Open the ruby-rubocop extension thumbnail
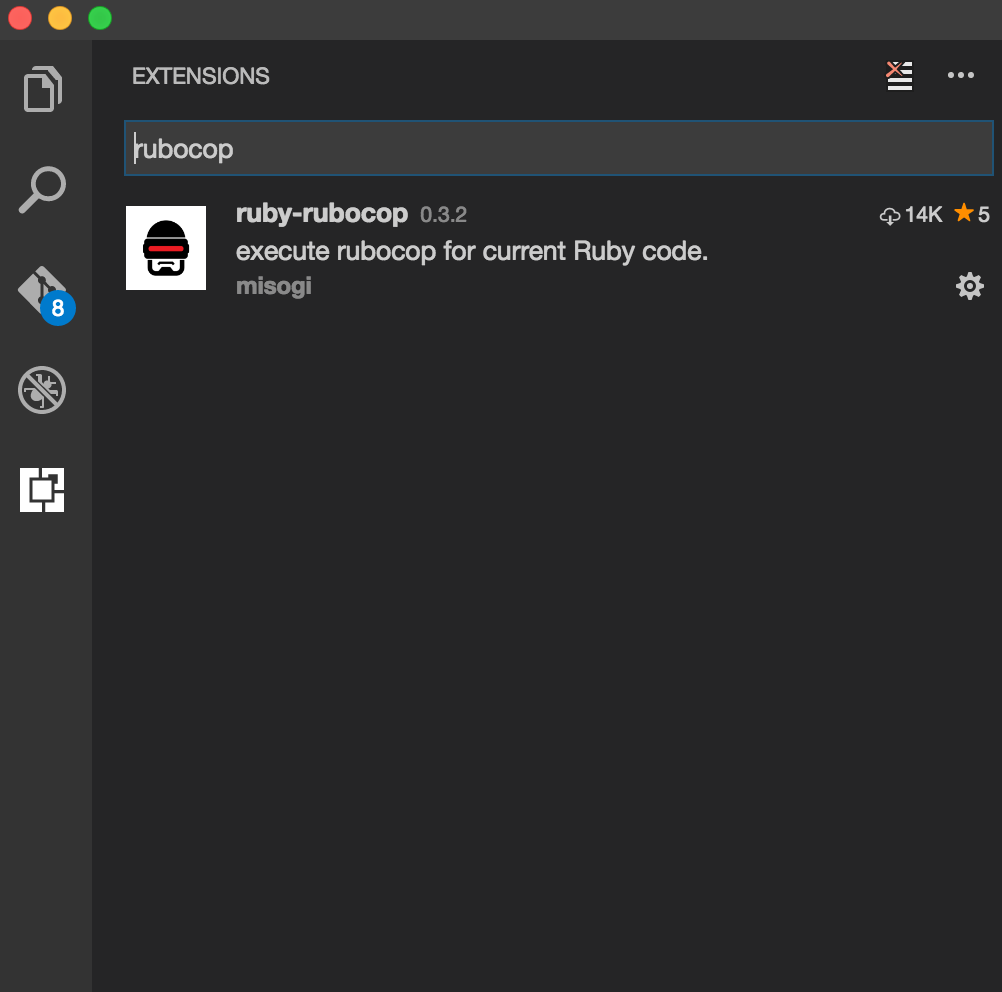Image resolution: width=1002 pixels, height=992 pixels. click(166, 248)
